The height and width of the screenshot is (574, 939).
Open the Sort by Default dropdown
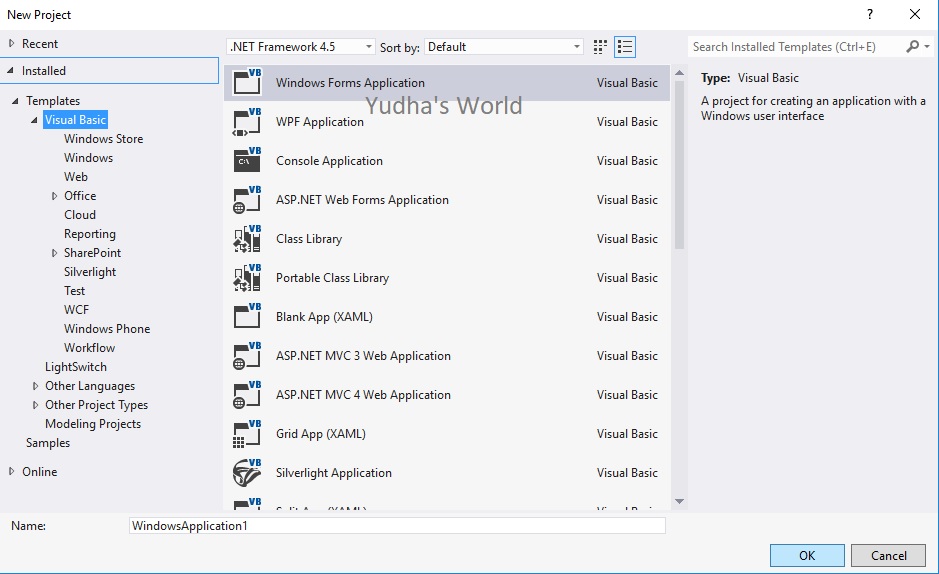(x=576, y=47)
